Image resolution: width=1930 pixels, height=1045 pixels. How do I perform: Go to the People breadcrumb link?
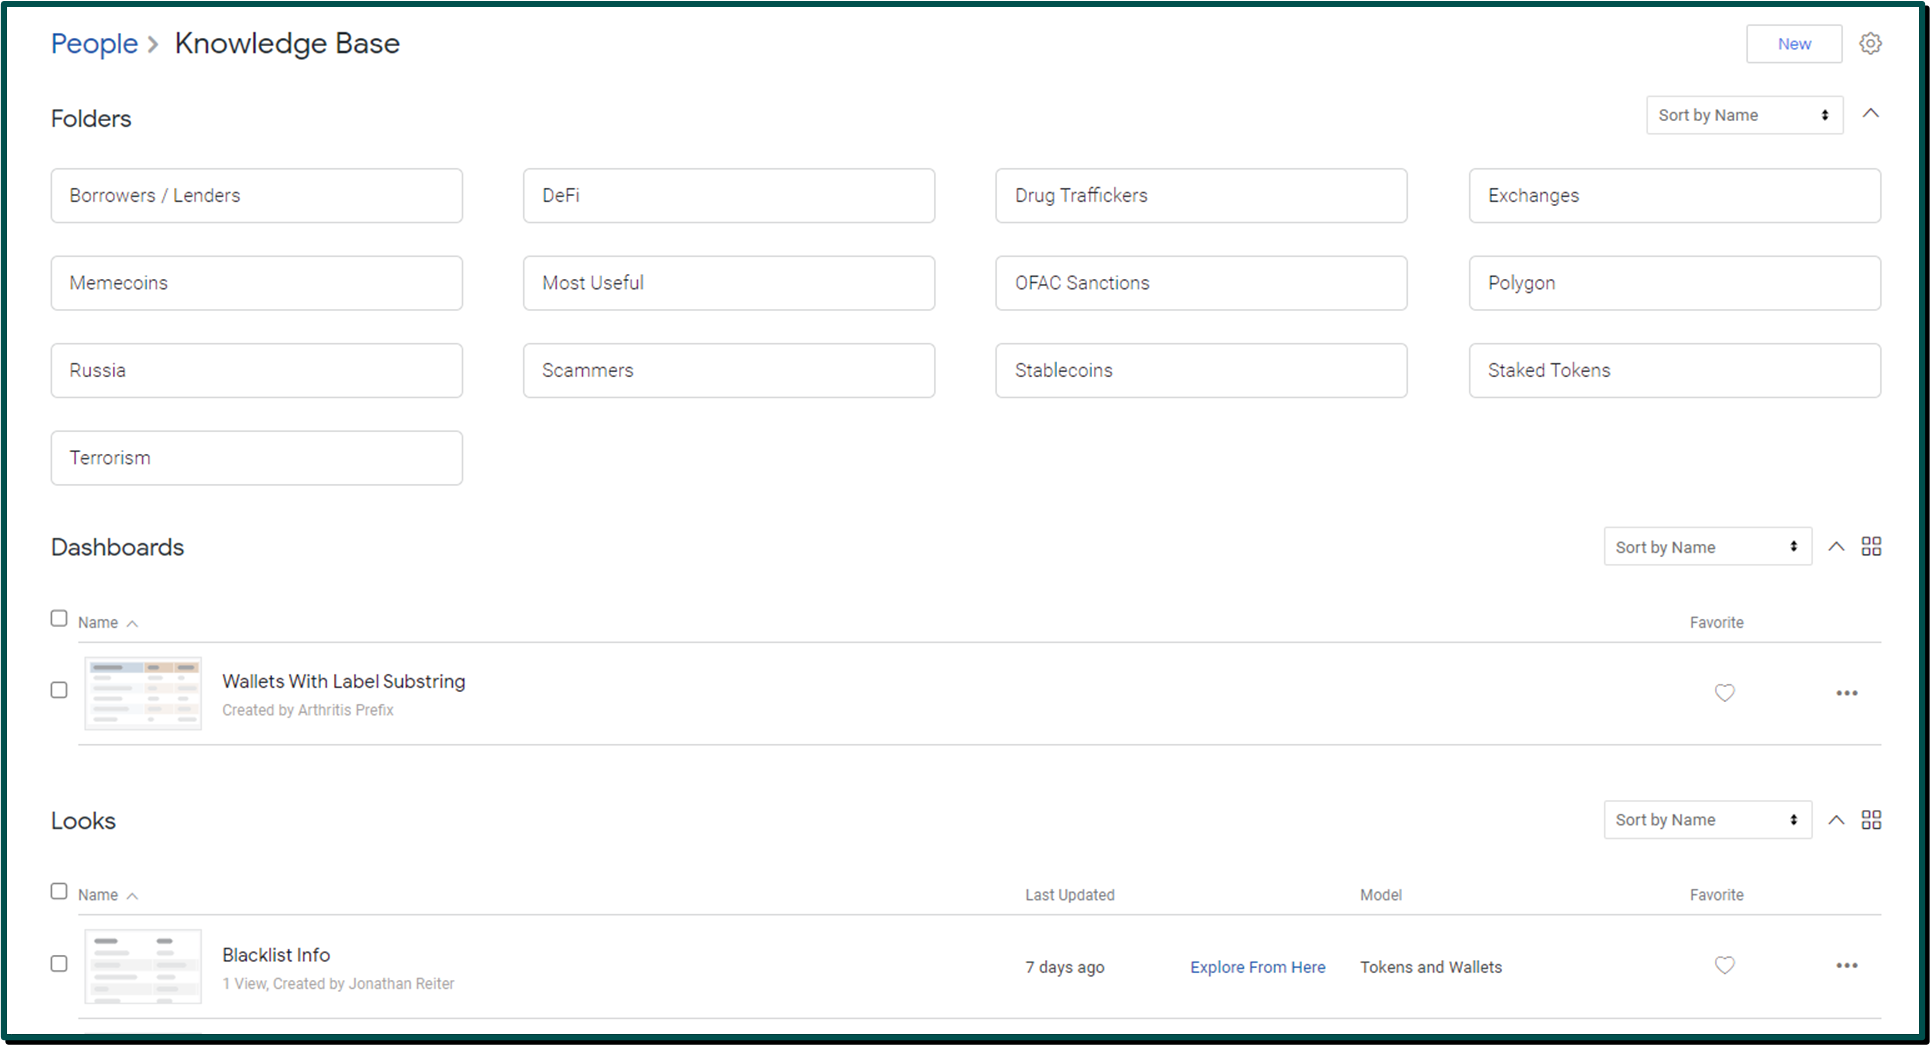pyautogui.click(x=94, y=43)
